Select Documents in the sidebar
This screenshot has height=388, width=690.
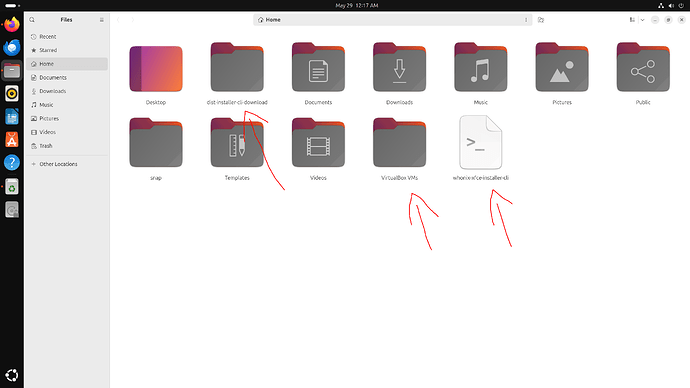[x=67, y=77]
